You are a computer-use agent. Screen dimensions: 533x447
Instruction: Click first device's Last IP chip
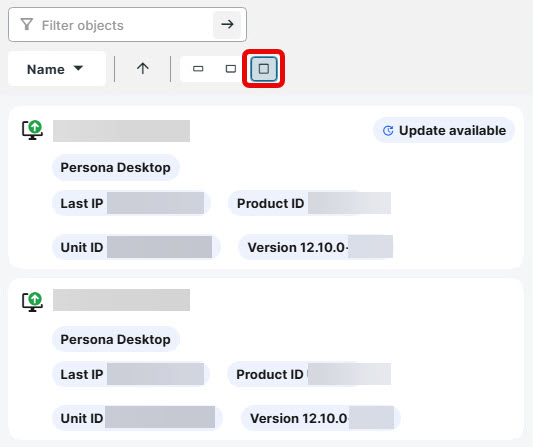[x=131, y=203]
